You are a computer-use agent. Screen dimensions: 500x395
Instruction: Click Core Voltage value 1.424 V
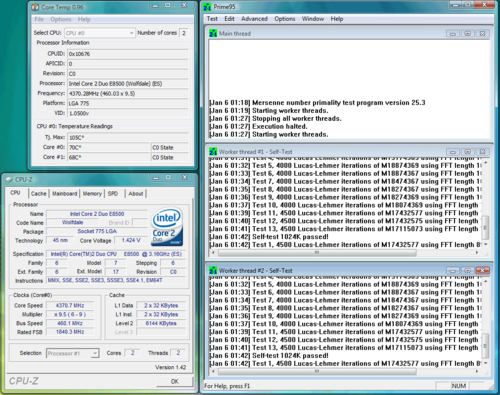pos(131,240)
